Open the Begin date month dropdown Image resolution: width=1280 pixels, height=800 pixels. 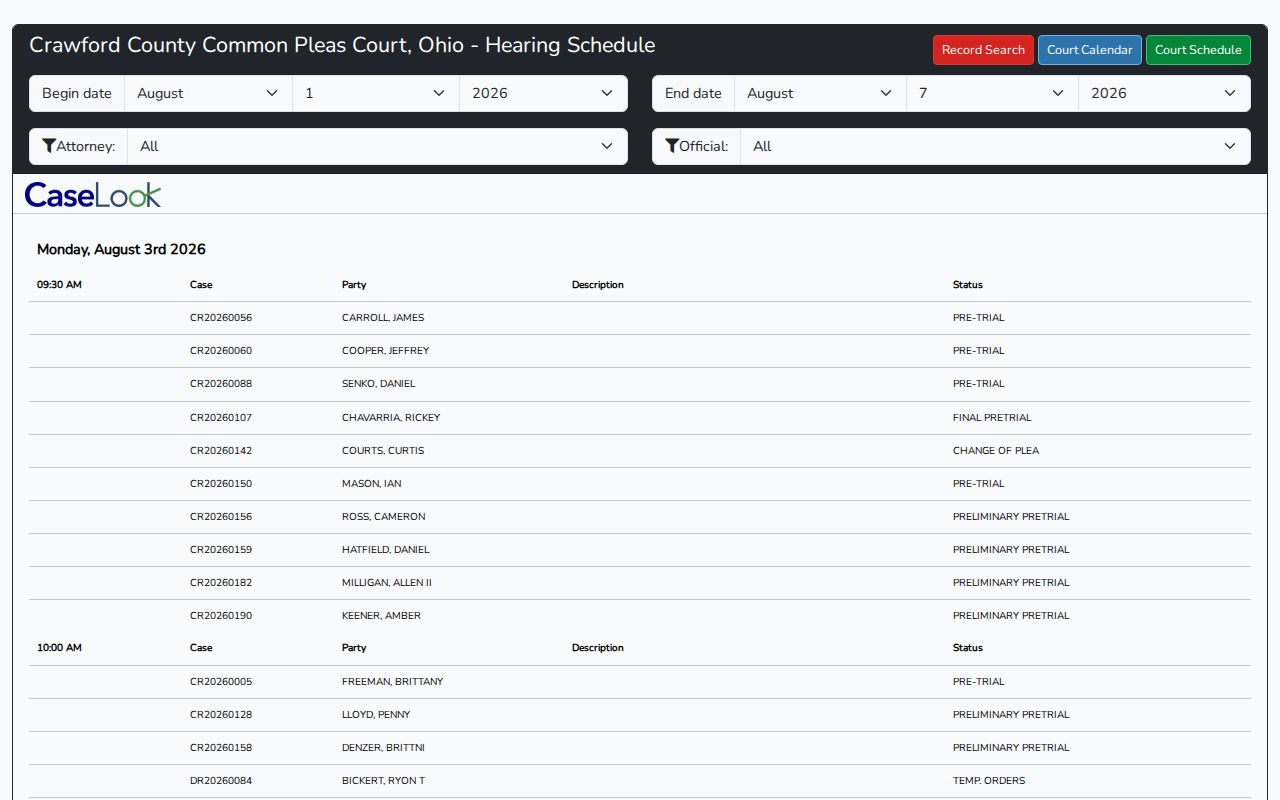coord(208,93)
